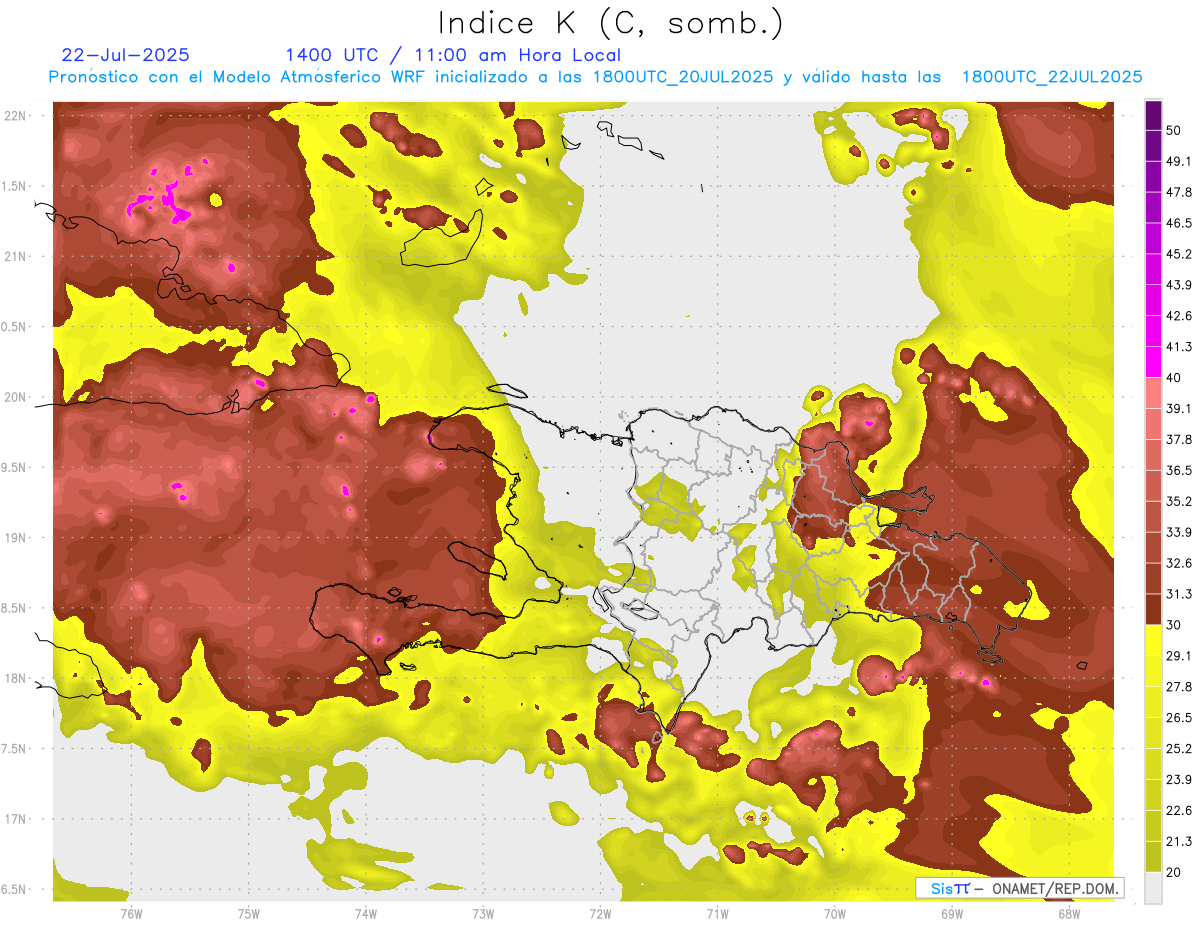Click the colorbar value '26.5'
Screen dimensions: 1200x927
(x=1179, y=718)
